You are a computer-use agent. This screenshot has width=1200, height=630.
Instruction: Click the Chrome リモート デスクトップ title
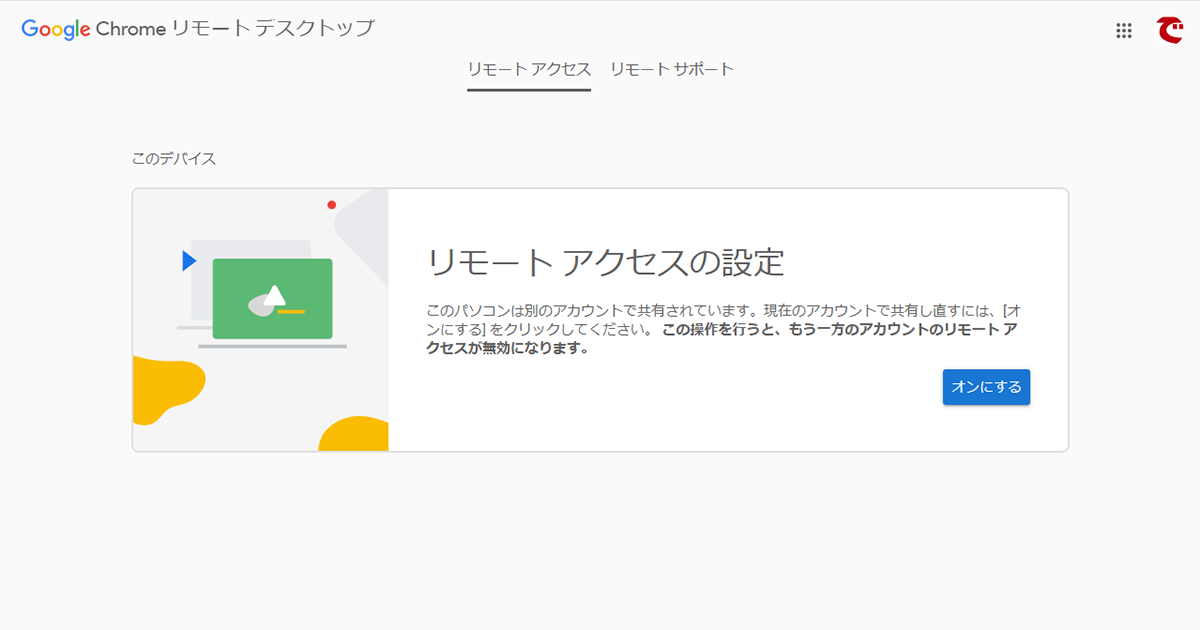[236, 29]
